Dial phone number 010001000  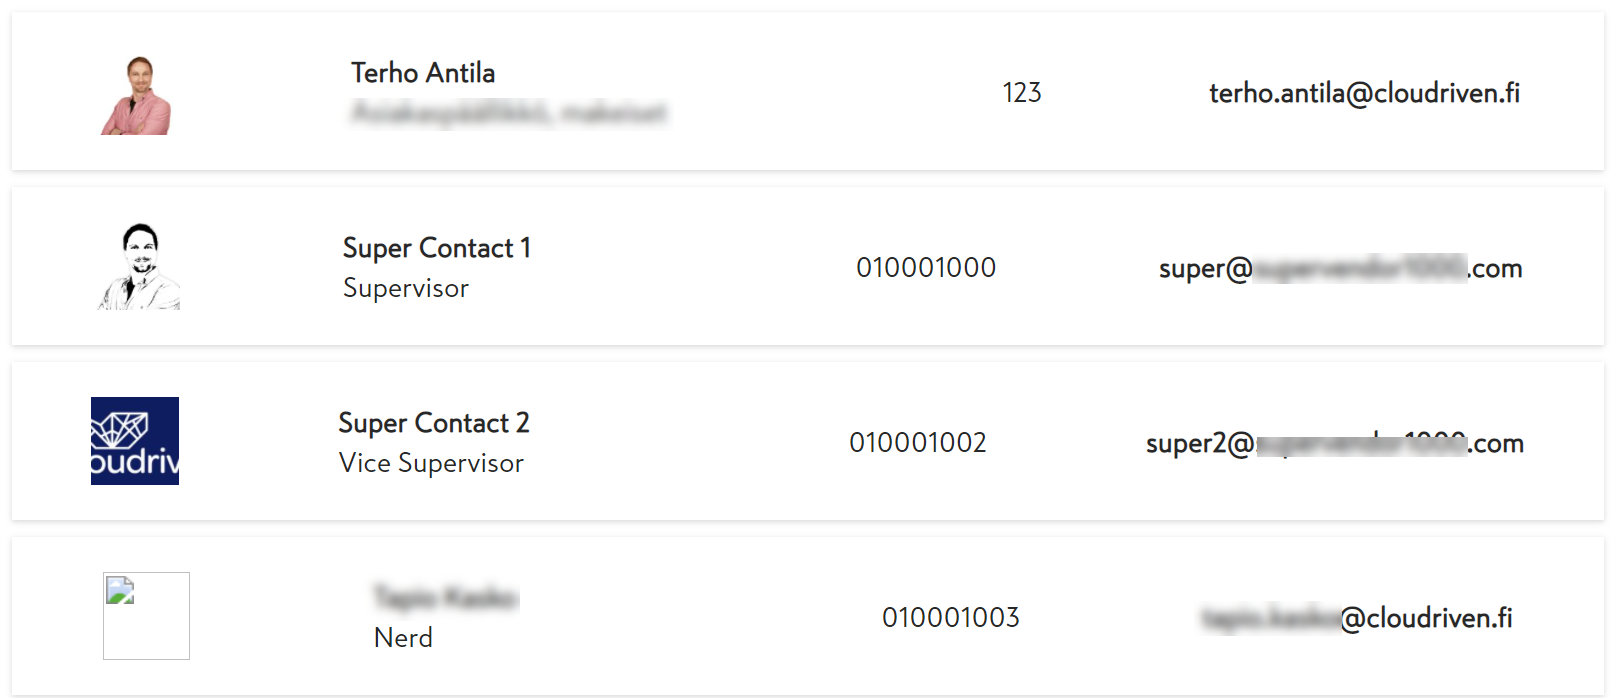coord(926,268)
